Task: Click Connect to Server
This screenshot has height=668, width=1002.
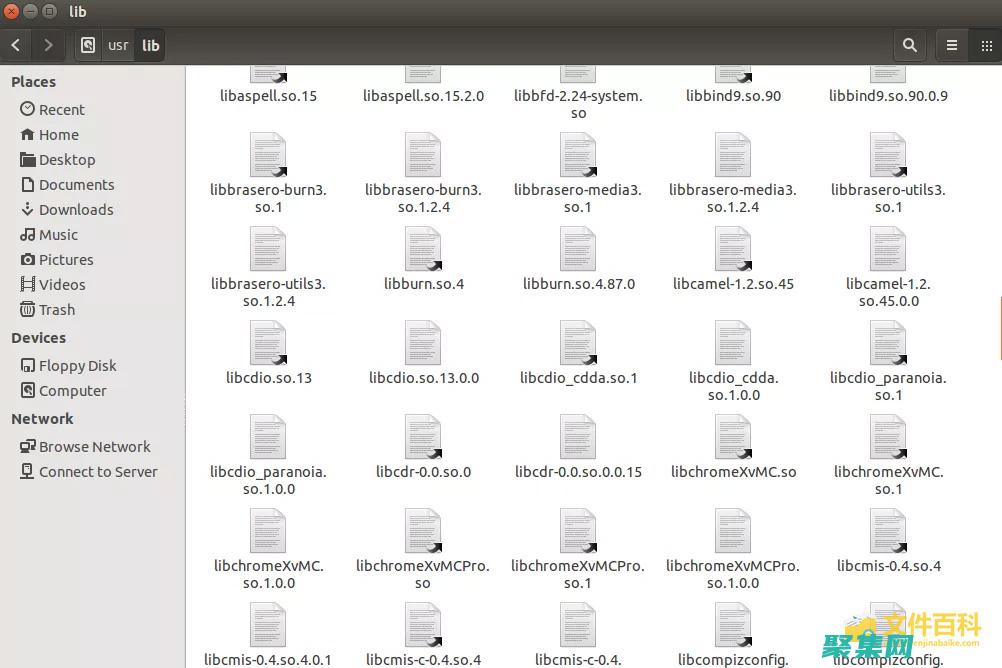Action: coord(98,472)
